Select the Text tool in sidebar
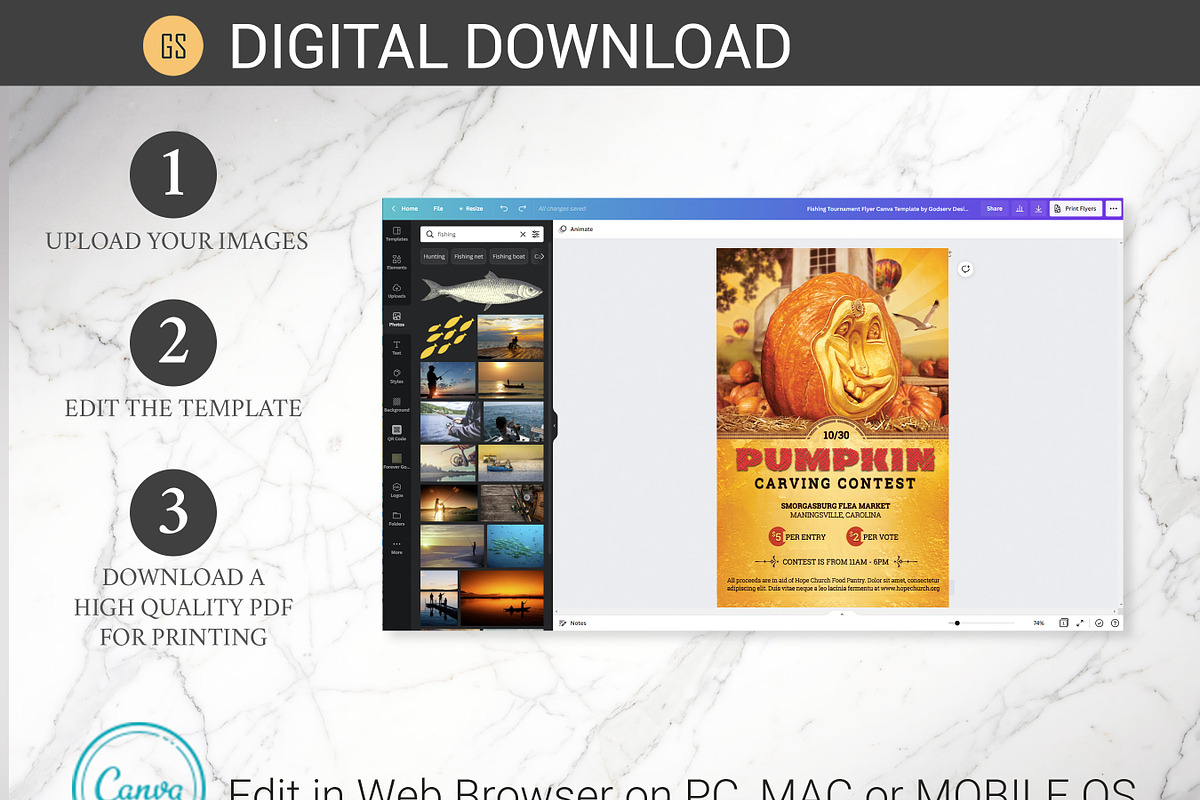Screen dimensions: 1200x800 397,348
